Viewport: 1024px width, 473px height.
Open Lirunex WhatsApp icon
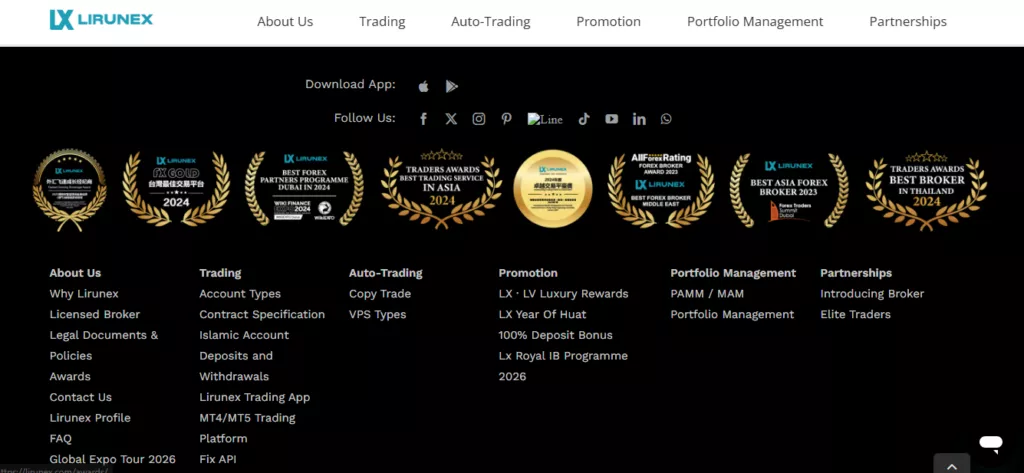point(665,119)
